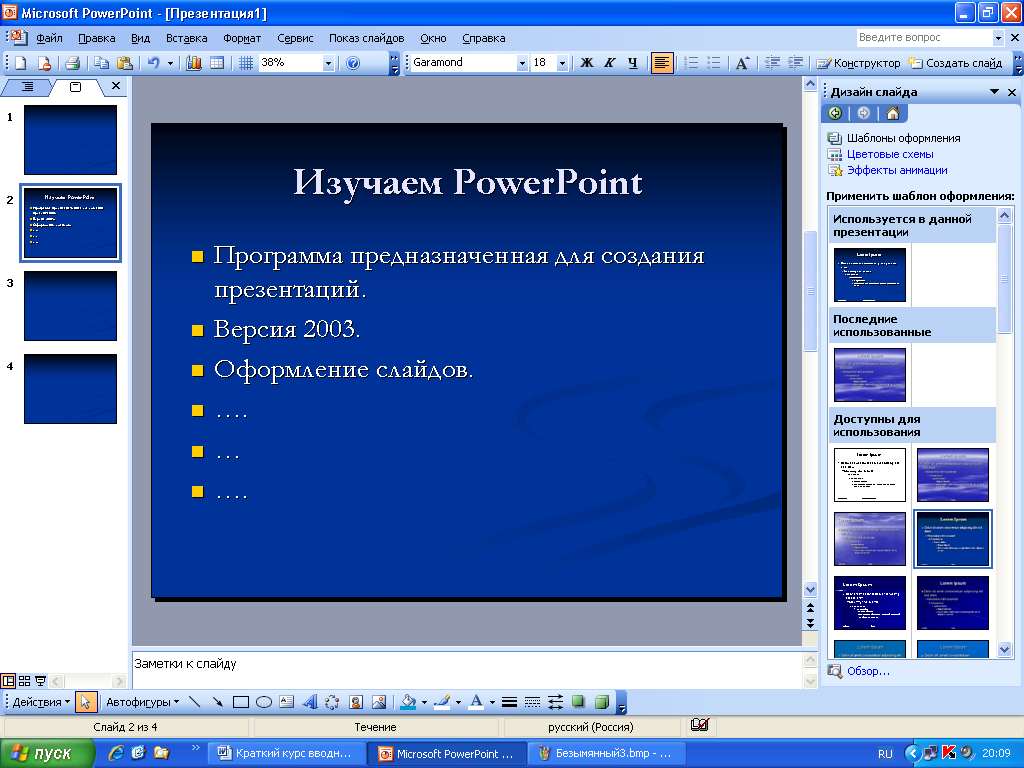Image resolution: width=1024 pixels, height=768 pixels.
Task: Open the Правка menu
Action: 97,38
